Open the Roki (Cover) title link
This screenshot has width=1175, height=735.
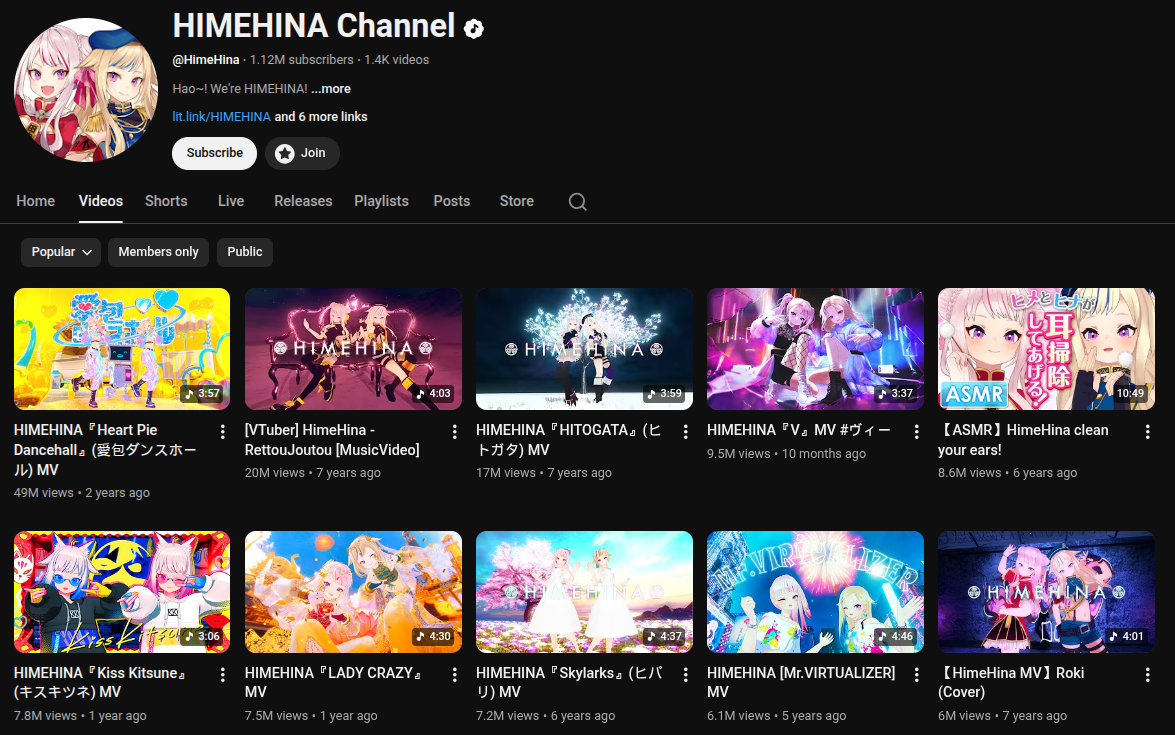[x=1012, y=683]
